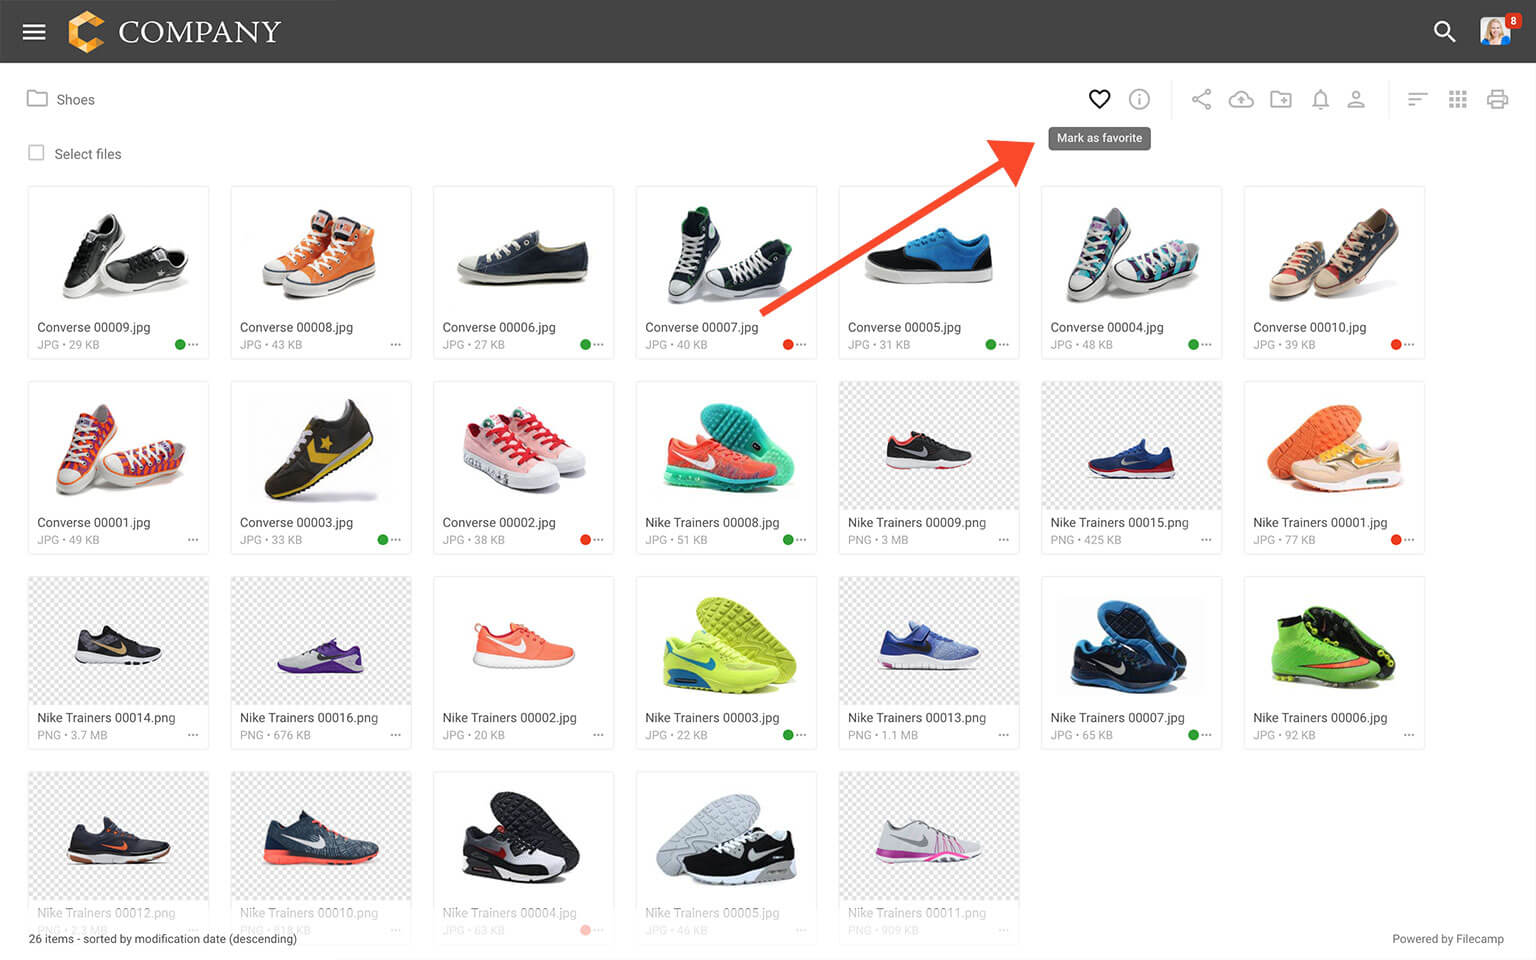Open the pink Converse 00002.jpg thumbnail
The image size is (1536, 960).
click(x=524, y=446)
